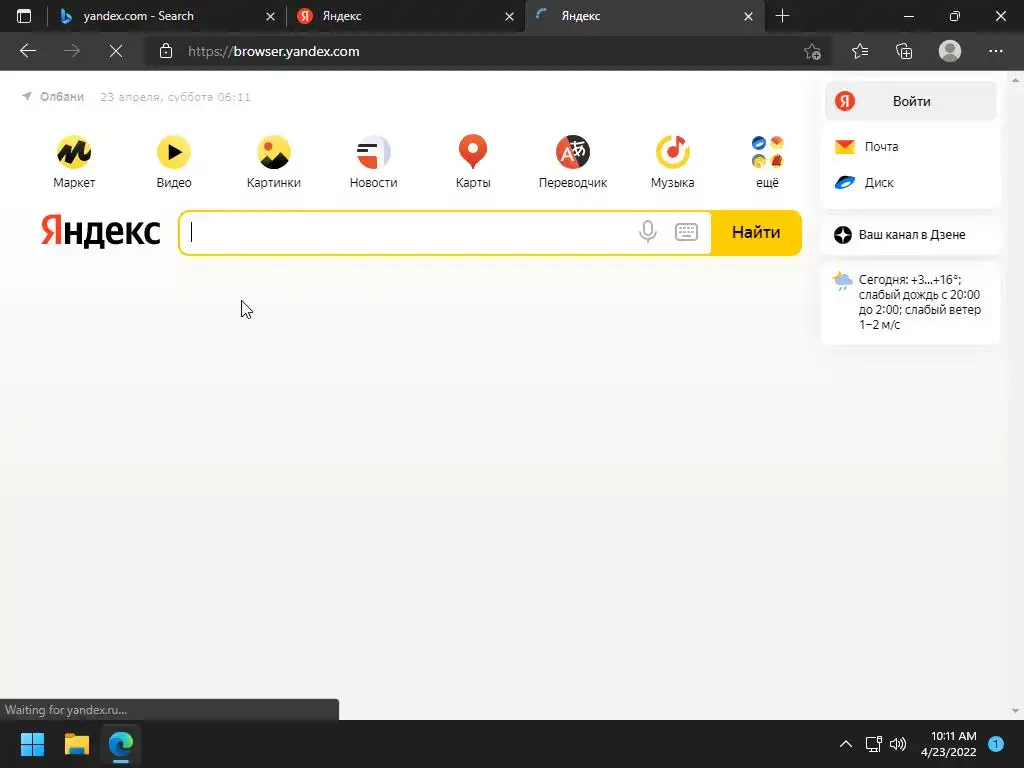This screenshot has height=768, width=1024.
Task: Open the tab actions menu icon
Action: [24, 16]
